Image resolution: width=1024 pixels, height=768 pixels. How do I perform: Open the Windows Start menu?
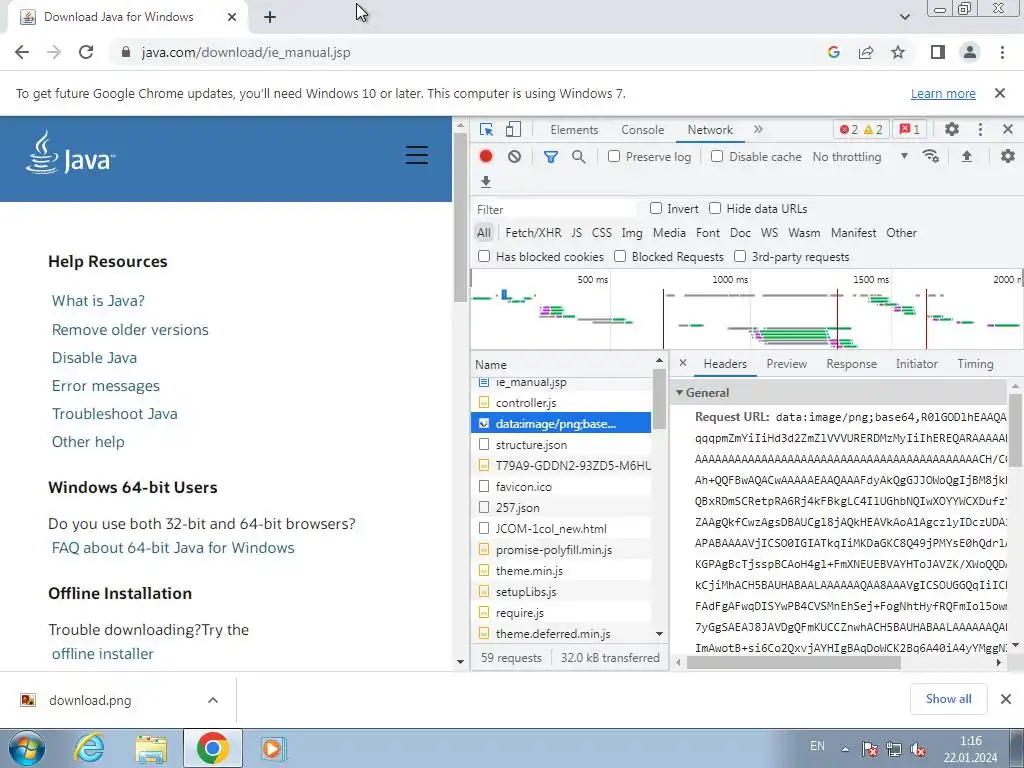click(x=26, y=748)
